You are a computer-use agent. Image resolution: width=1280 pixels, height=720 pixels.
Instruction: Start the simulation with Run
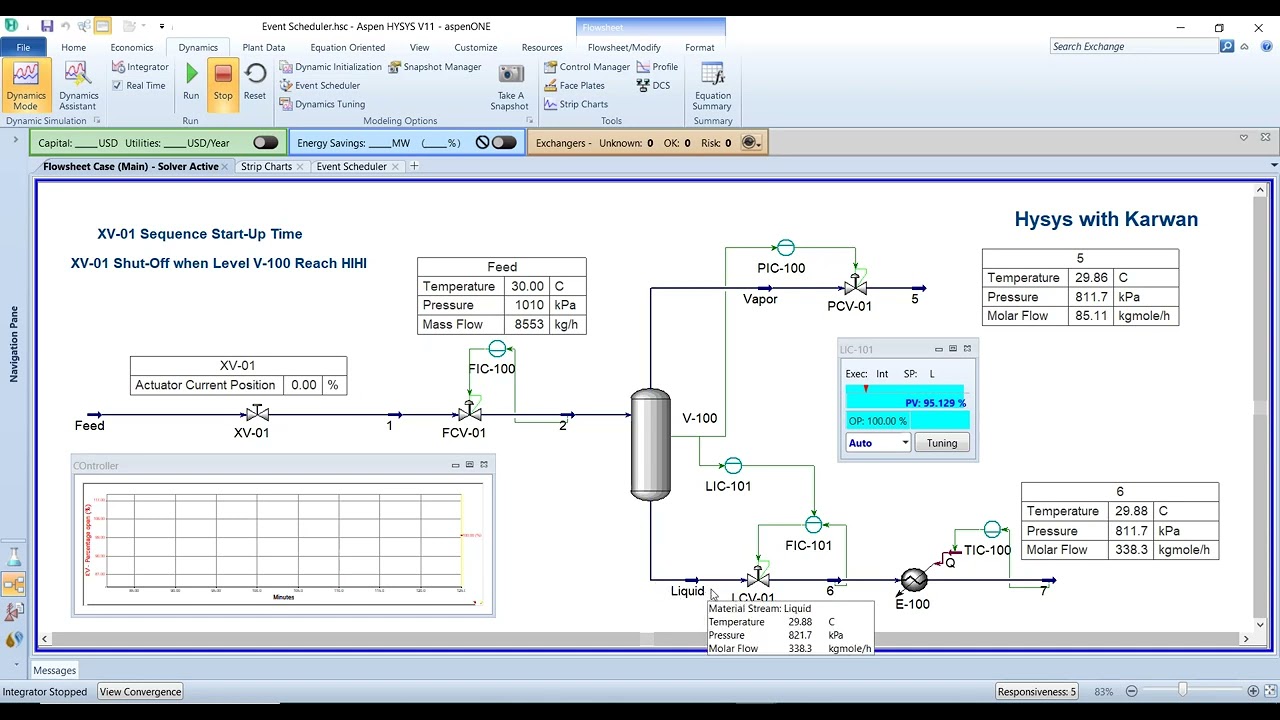(x=191, y=81)
